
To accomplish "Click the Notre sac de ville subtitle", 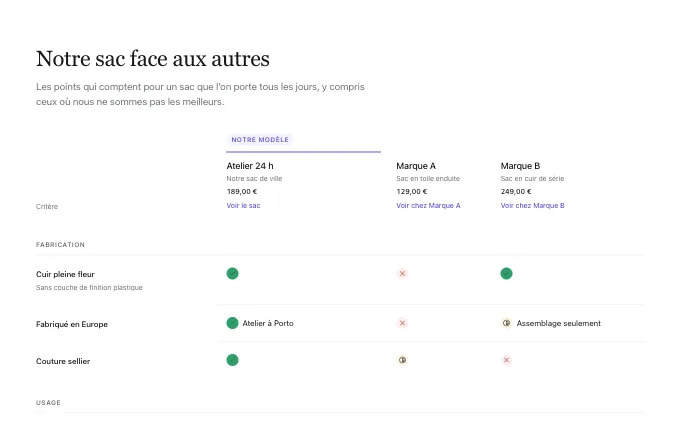I will 254,178.
